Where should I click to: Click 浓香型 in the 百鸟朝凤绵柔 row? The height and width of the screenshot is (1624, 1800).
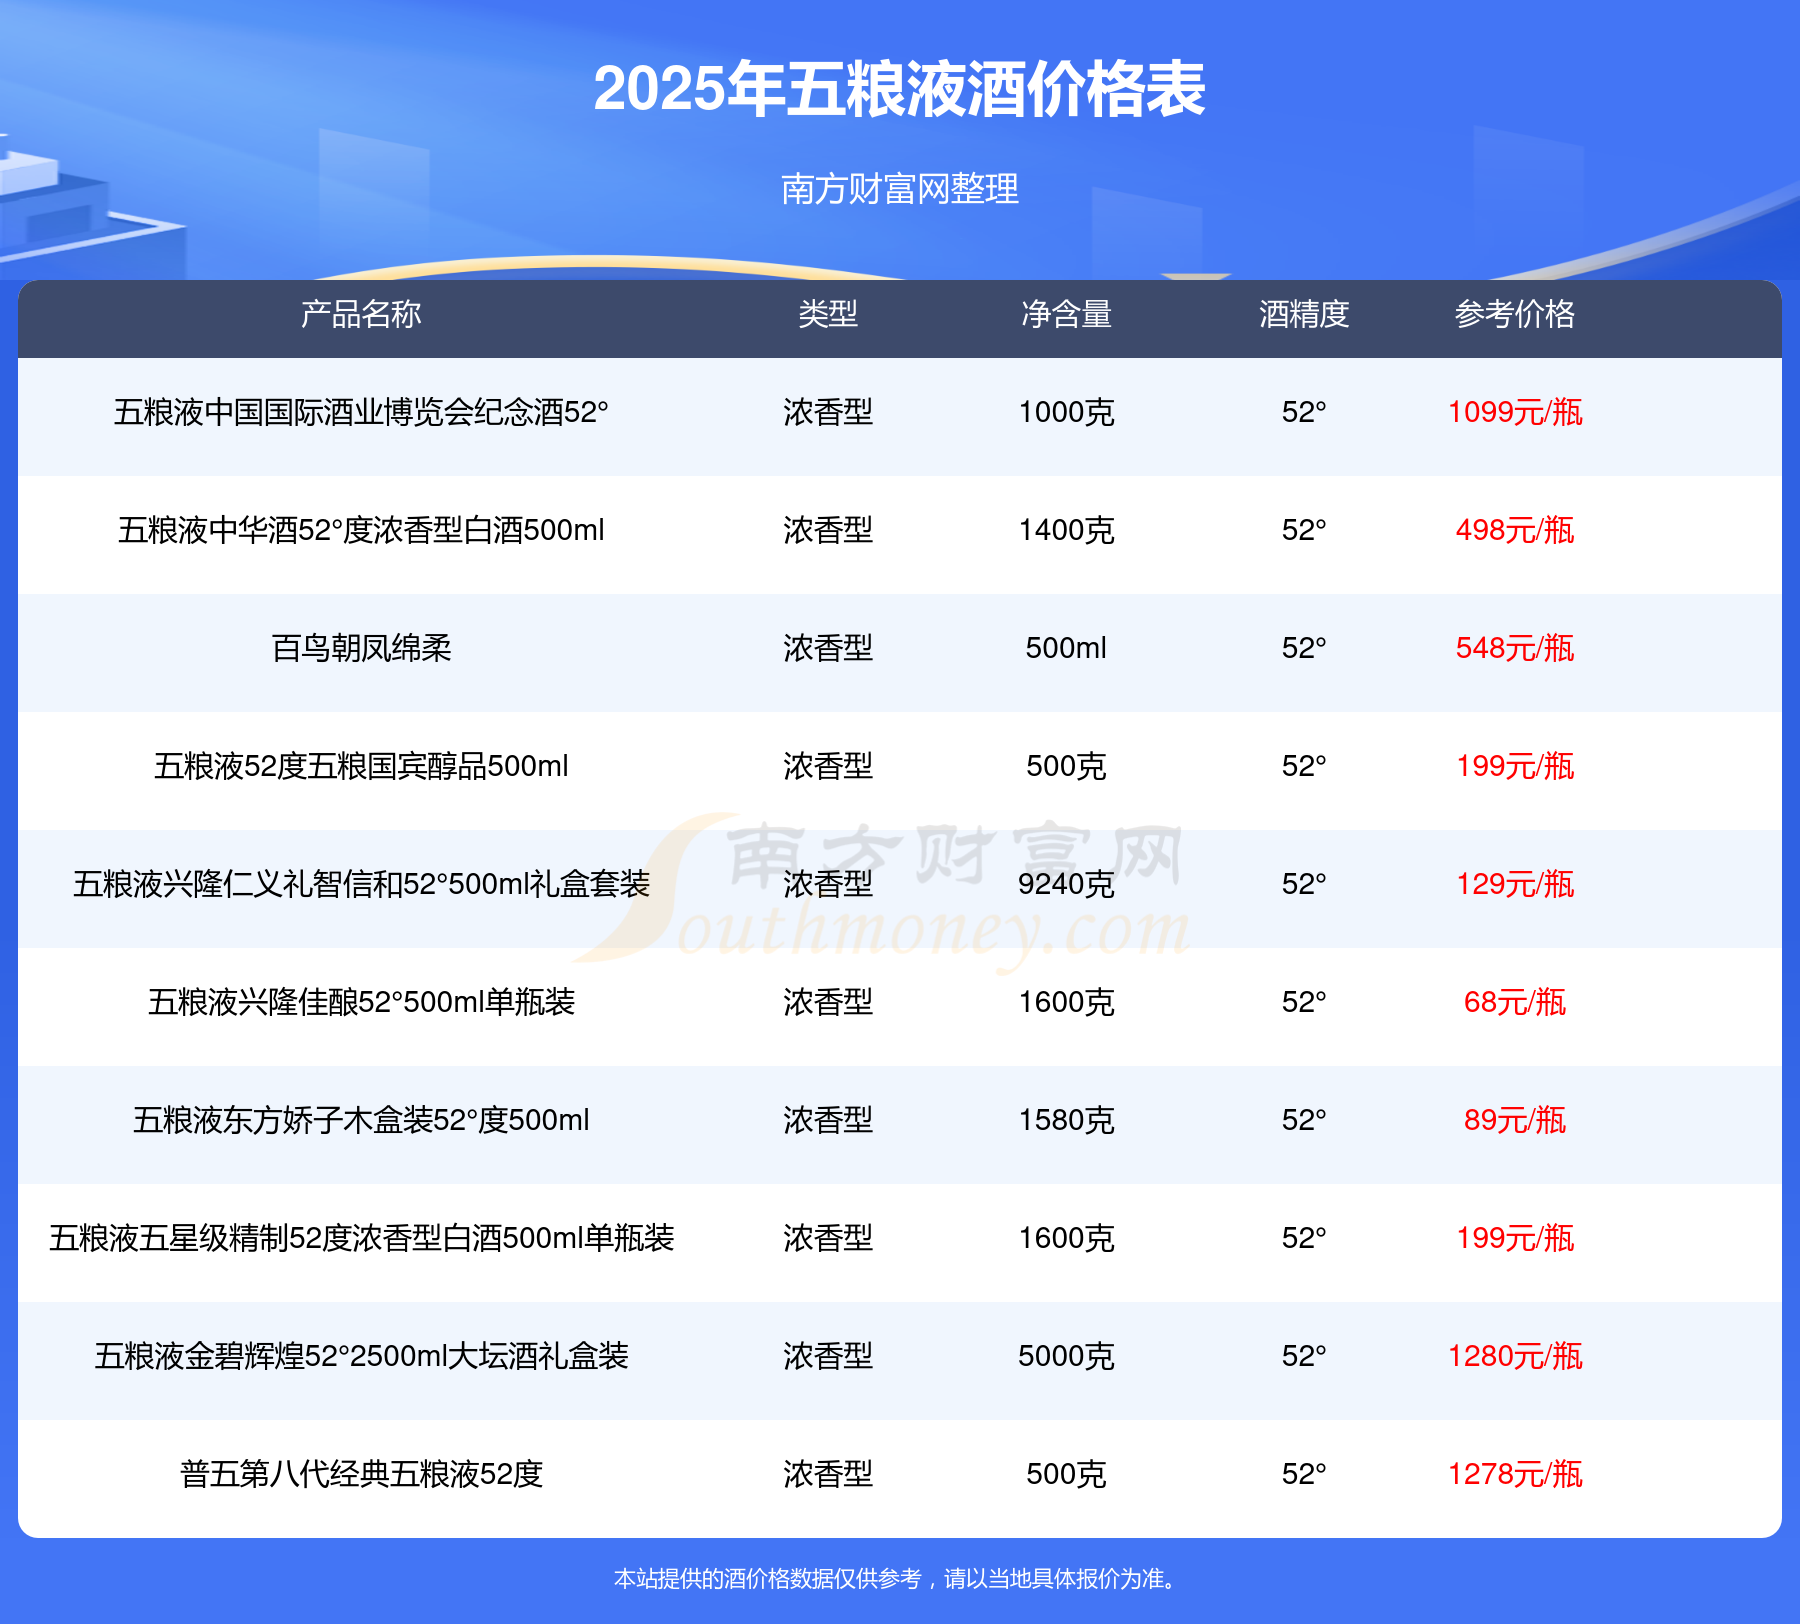coord(828,648)
